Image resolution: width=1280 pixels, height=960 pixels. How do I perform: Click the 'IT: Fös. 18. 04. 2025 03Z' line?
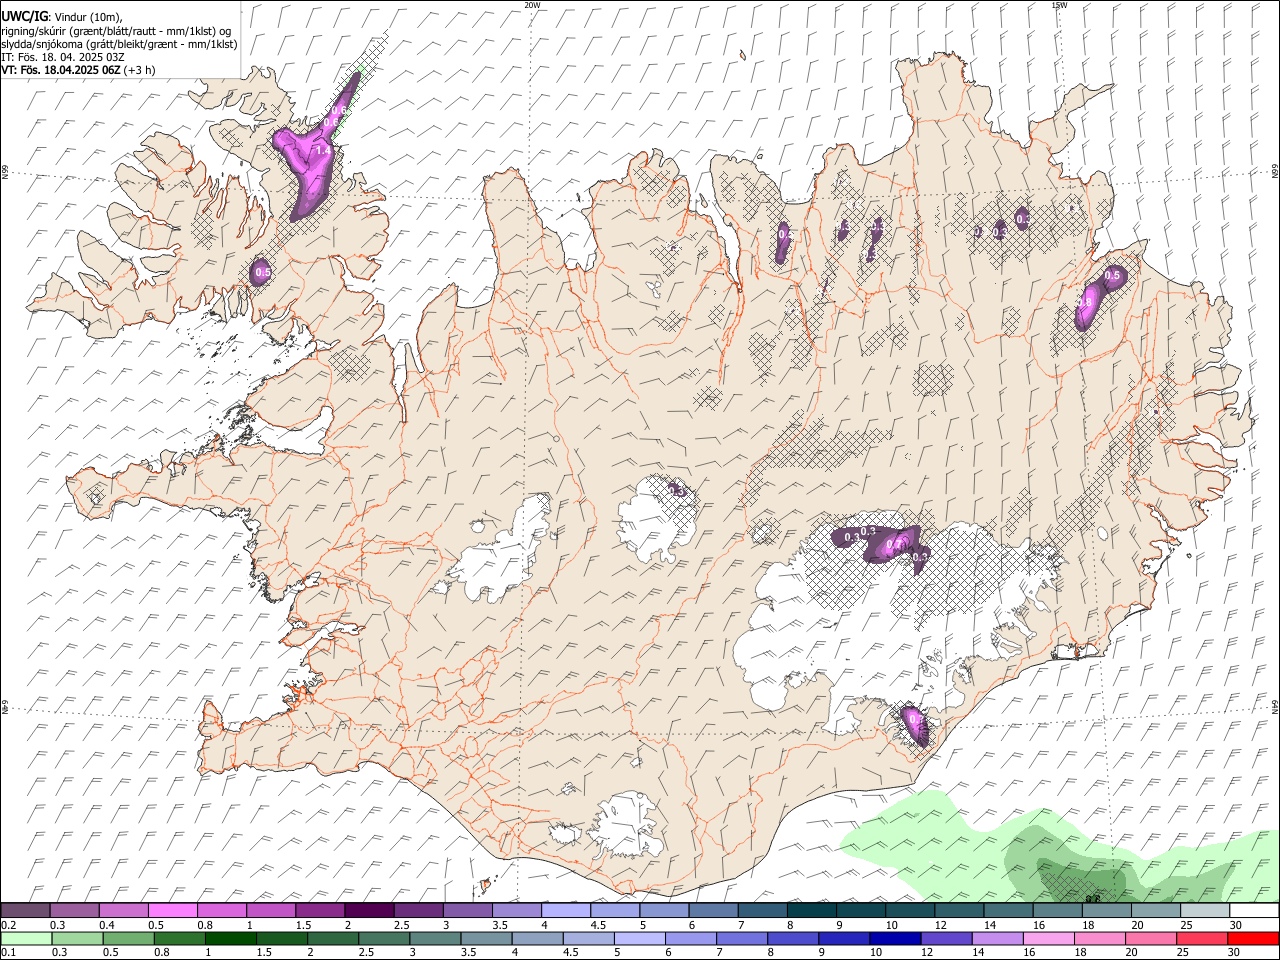tap(63, 57)
